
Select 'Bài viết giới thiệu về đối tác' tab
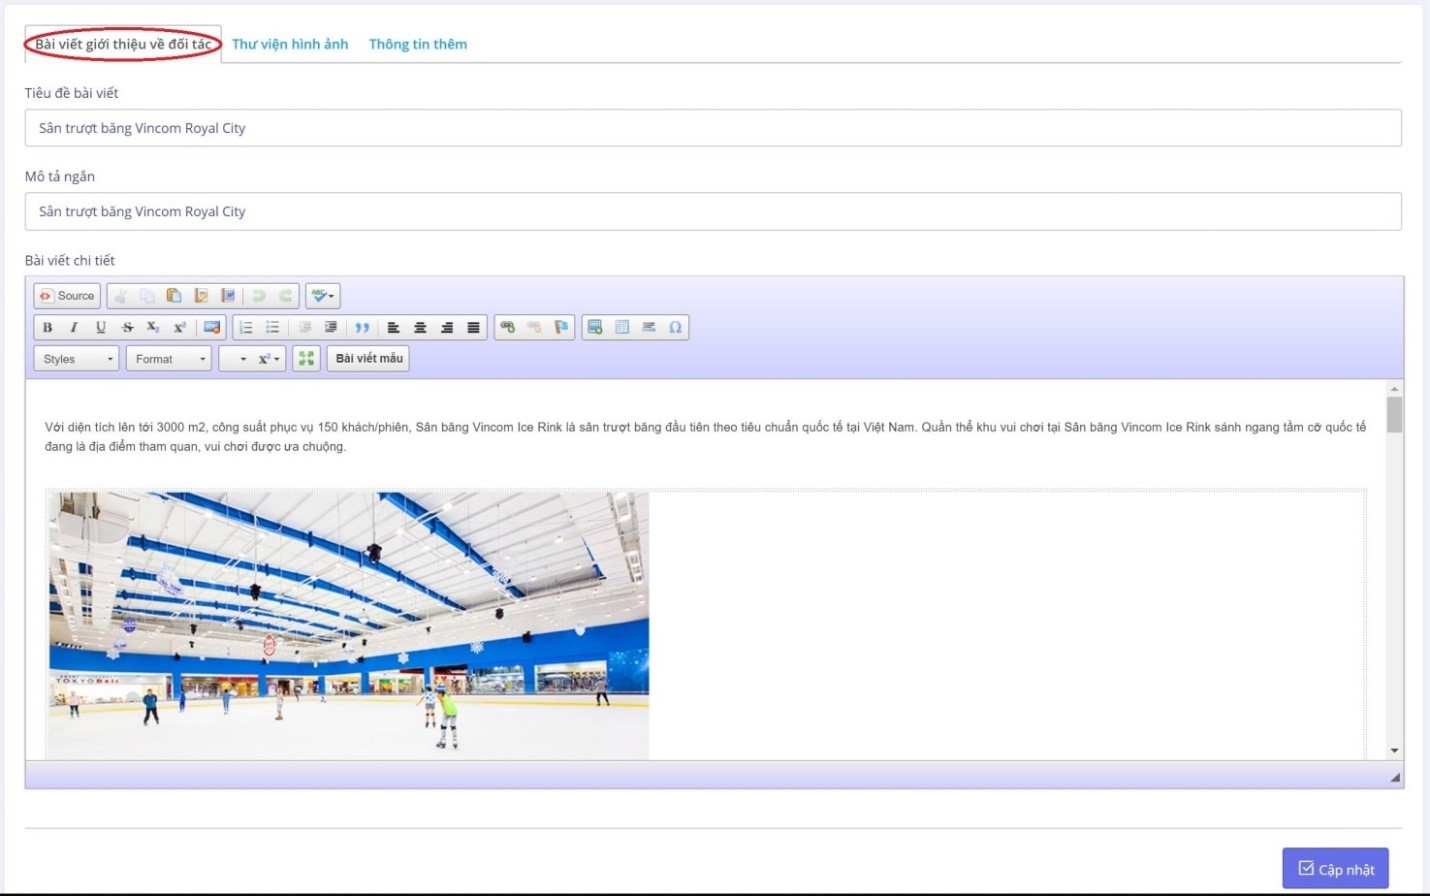click(x=123, y=44)
